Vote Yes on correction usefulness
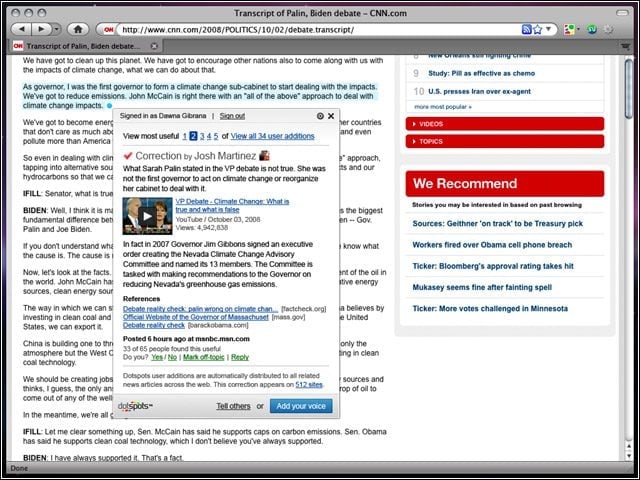The image size is (640, 480). tap(157, 357)
